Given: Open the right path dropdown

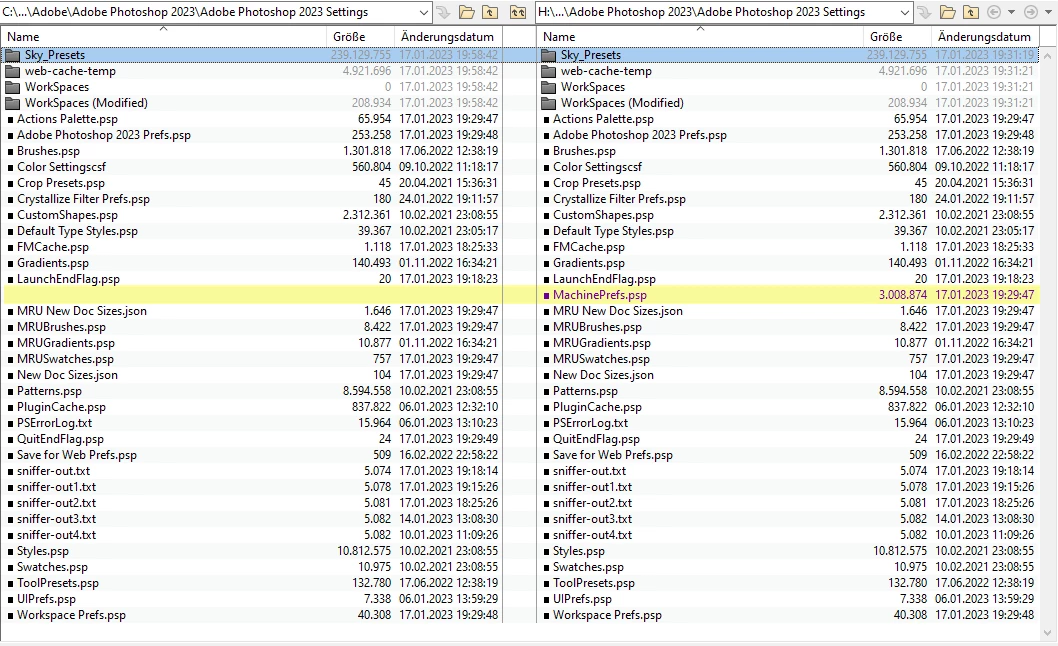Looking at the screenshot, I should tap(904, 12).
